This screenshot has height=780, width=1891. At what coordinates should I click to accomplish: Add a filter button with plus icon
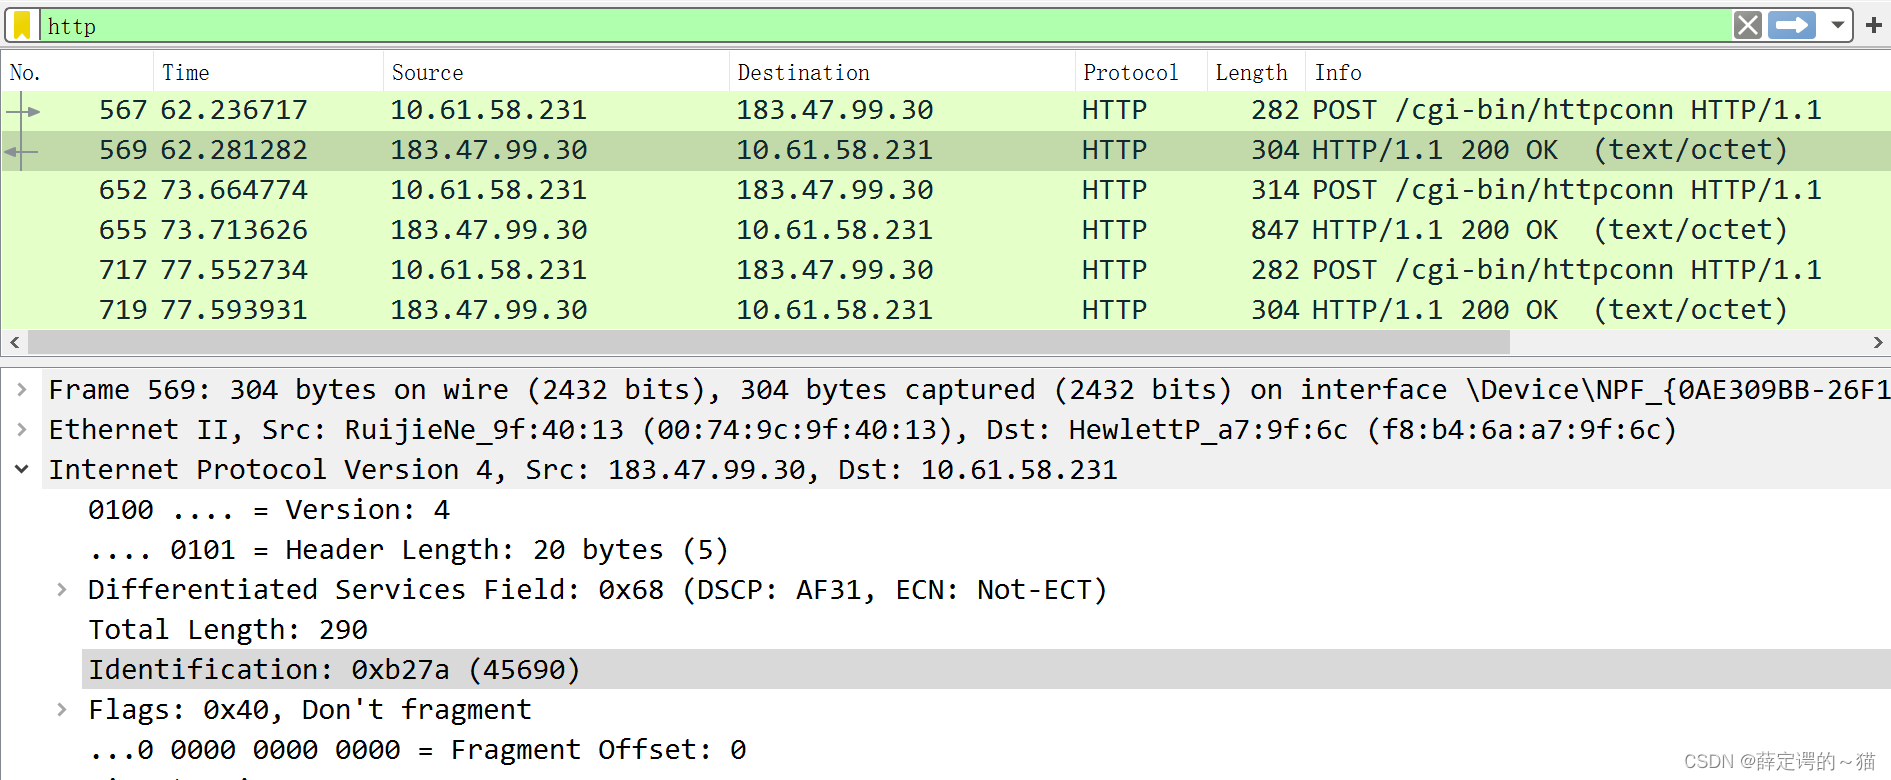pos(1874,25)
